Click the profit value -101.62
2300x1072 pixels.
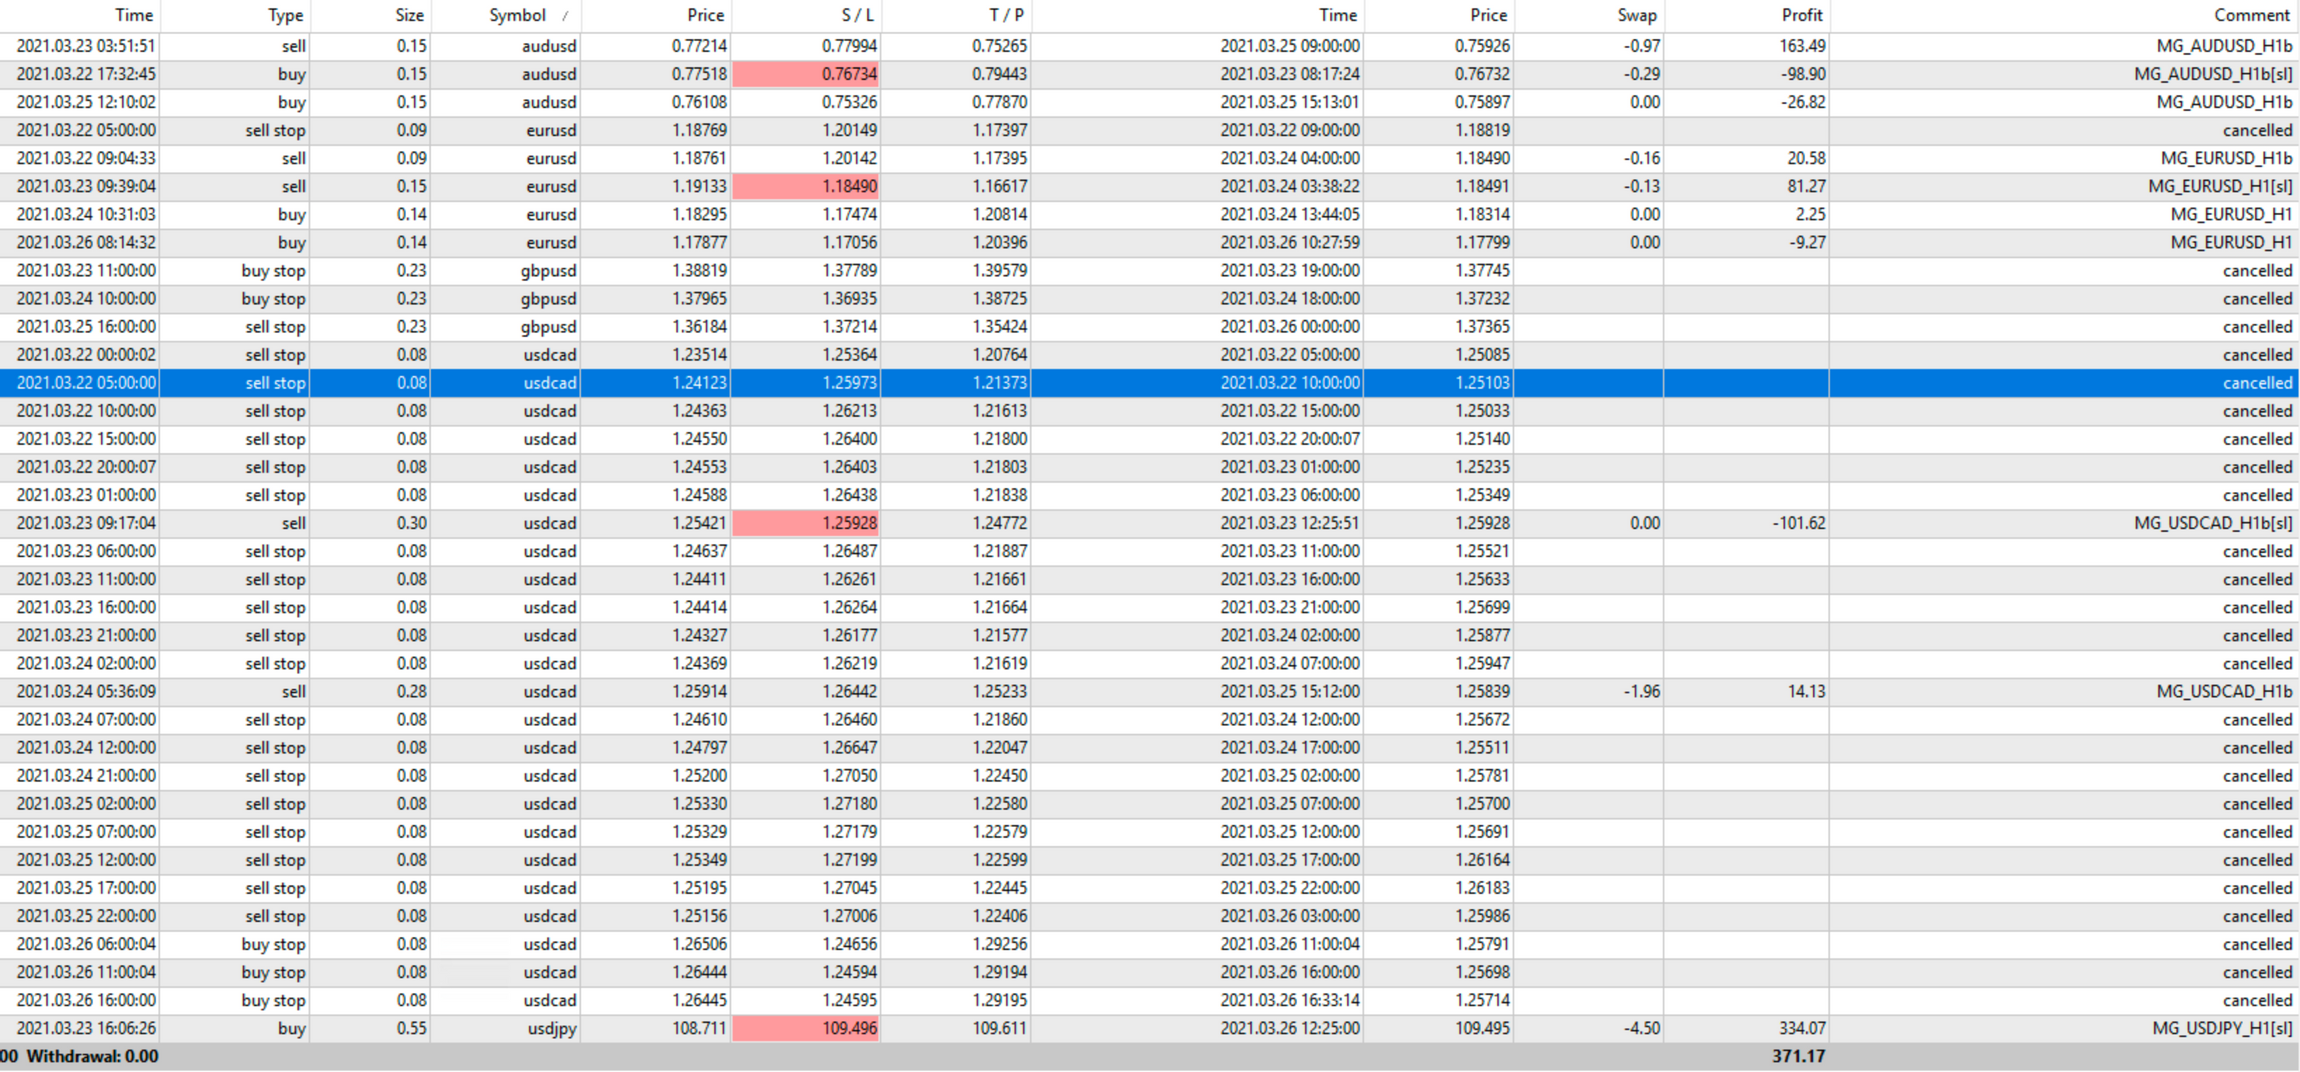1799,523
